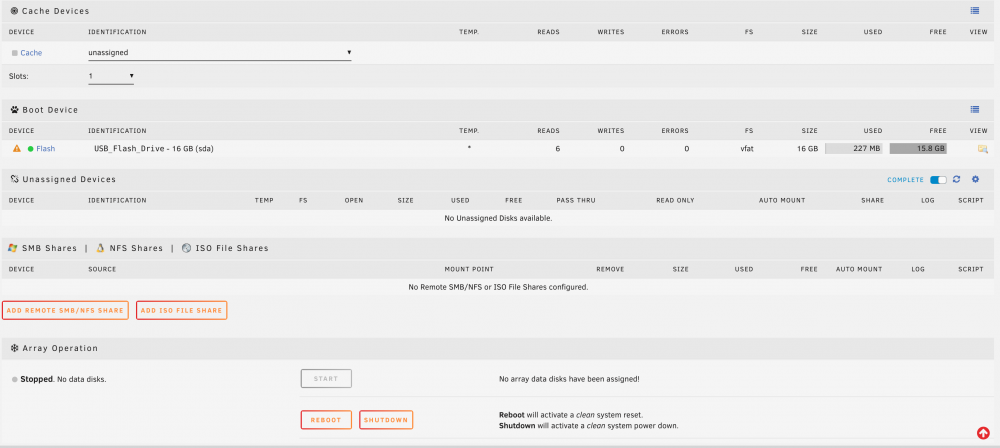Click the Cache Devices list view icon
The height and width of the screenshot is (448, 1000).
click(x=974, y=11)
